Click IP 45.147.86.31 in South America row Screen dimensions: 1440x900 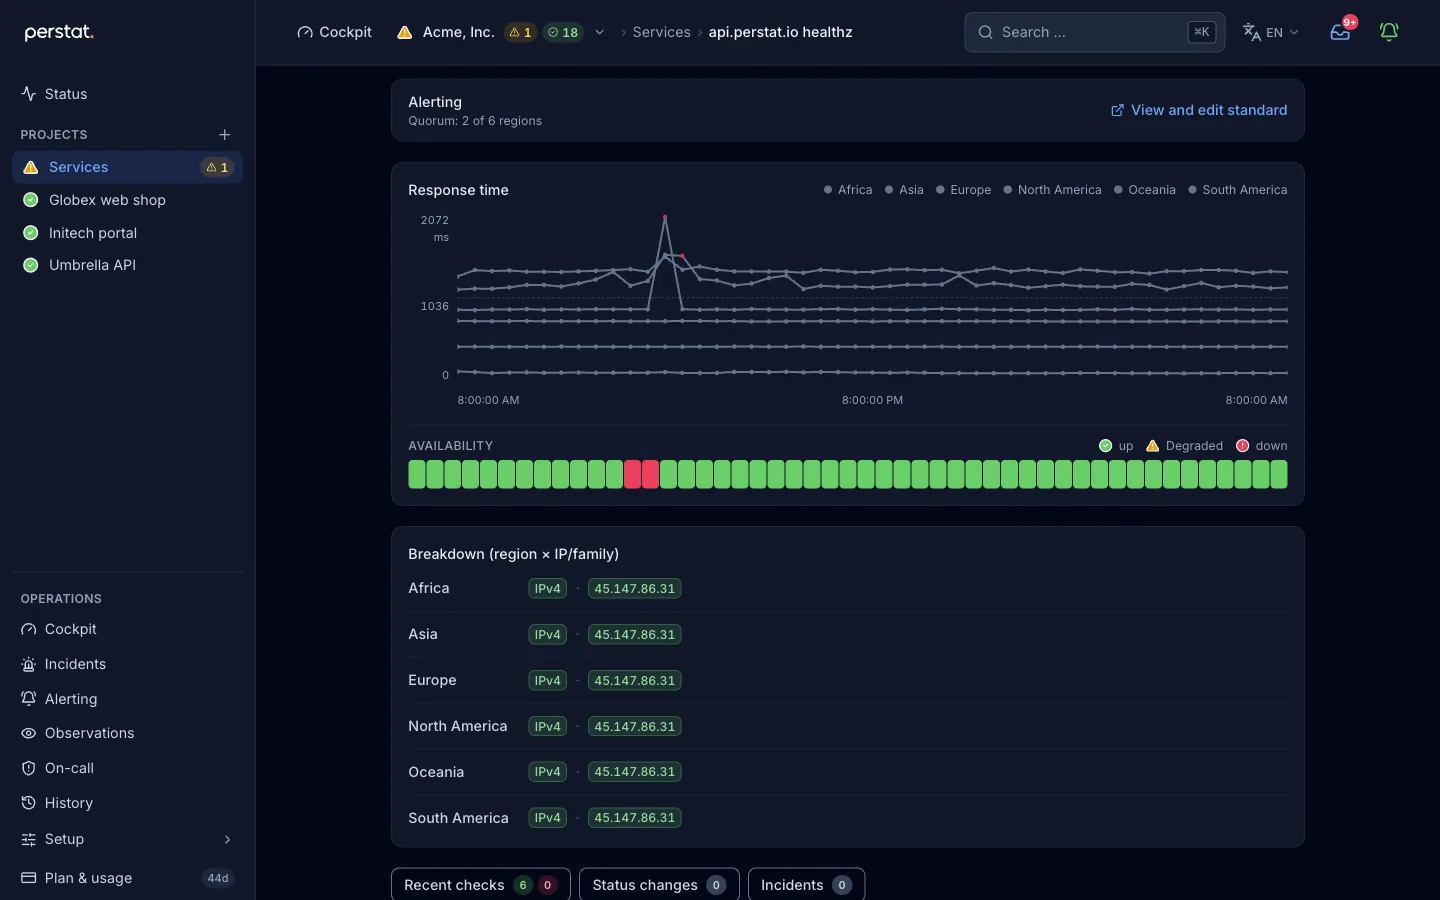634,818
